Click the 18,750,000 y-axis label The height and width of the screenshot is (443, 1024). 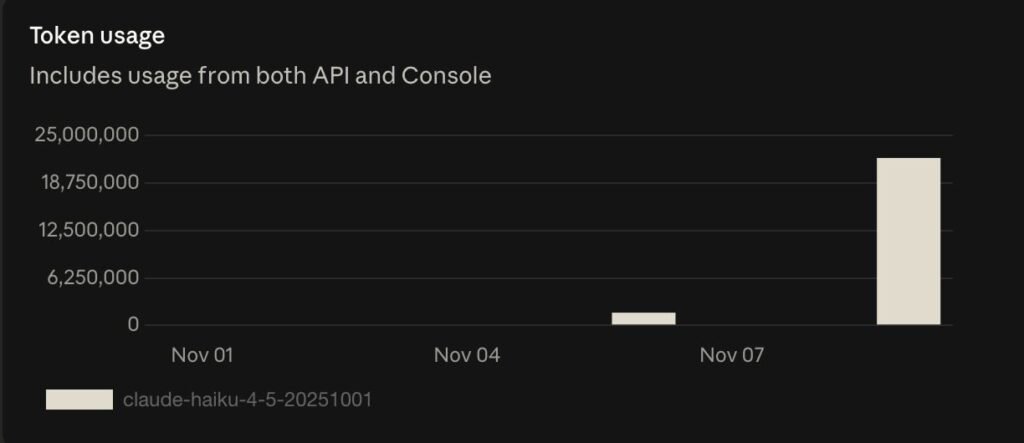tap(87, 183)
